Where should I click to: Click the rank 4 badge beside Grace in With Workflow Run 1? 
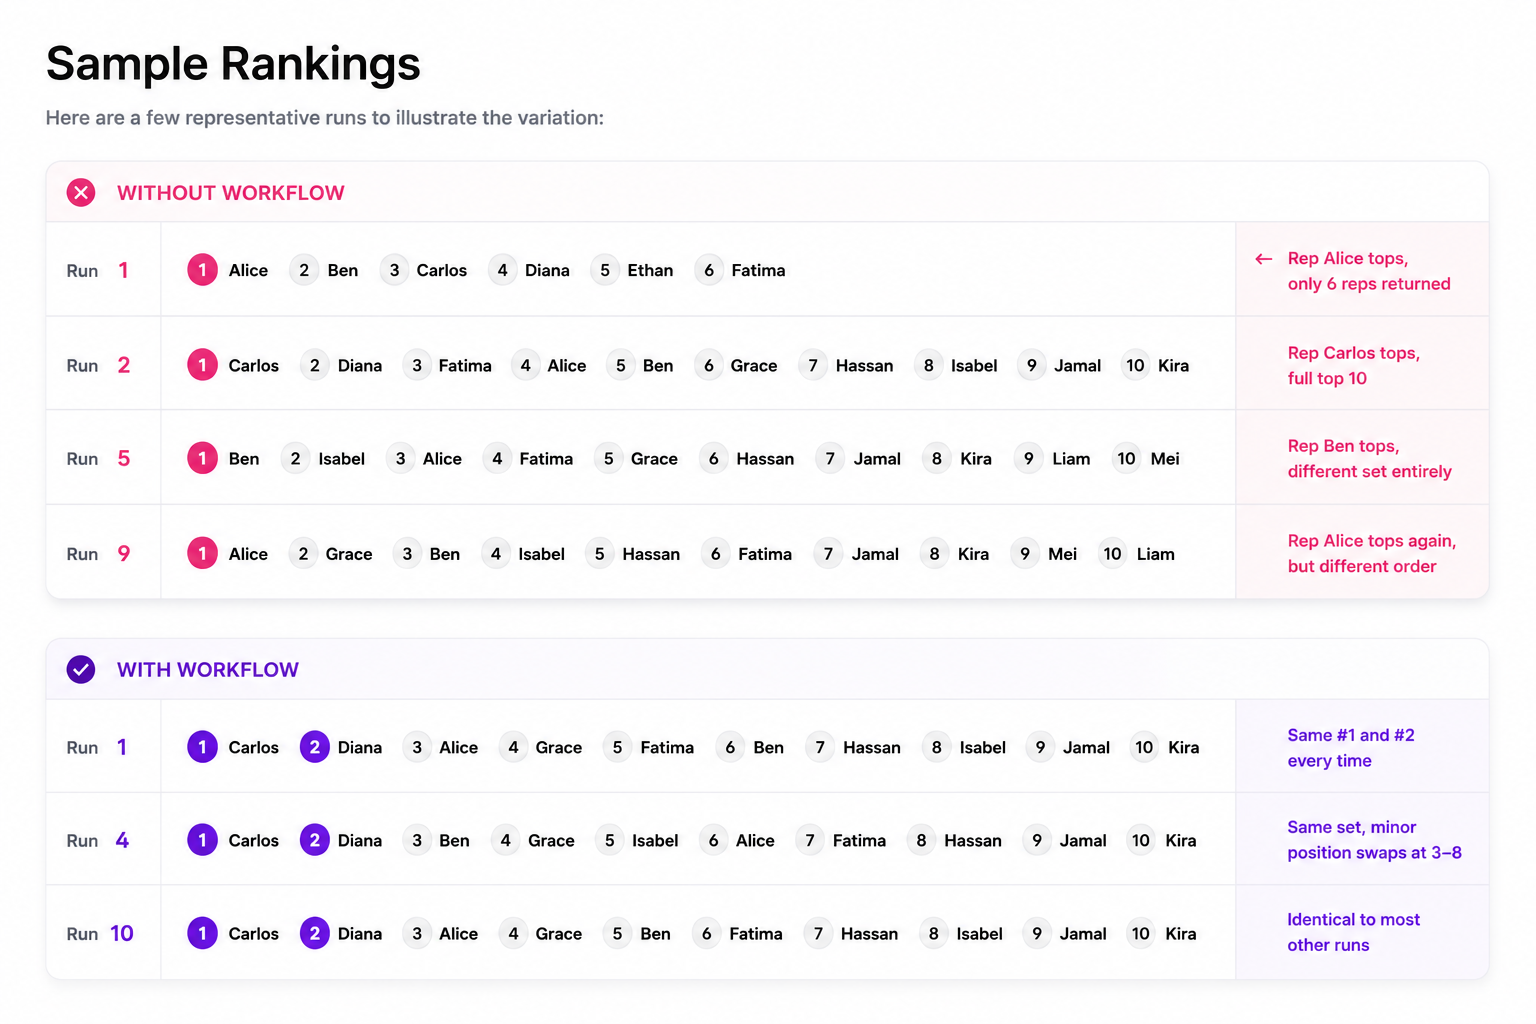click(x=513, y=747)
